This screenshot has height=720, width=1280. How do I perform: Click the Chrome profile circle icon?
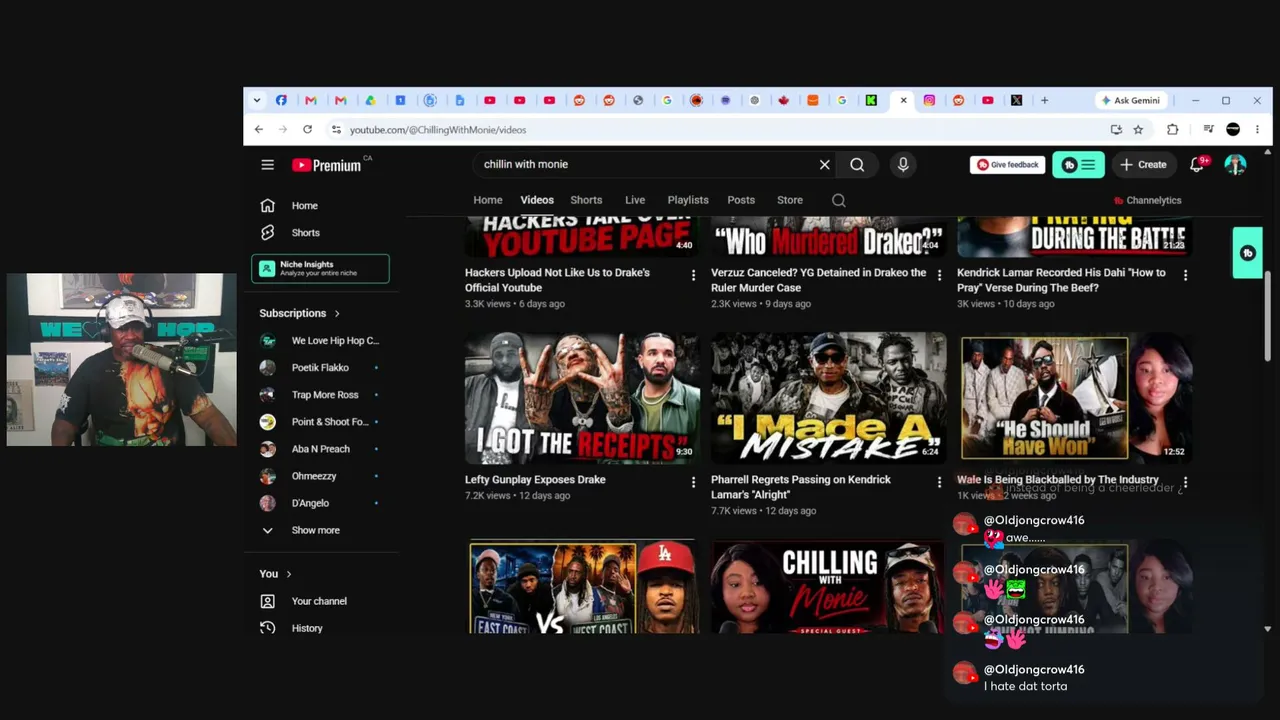tap(1233, 129)
